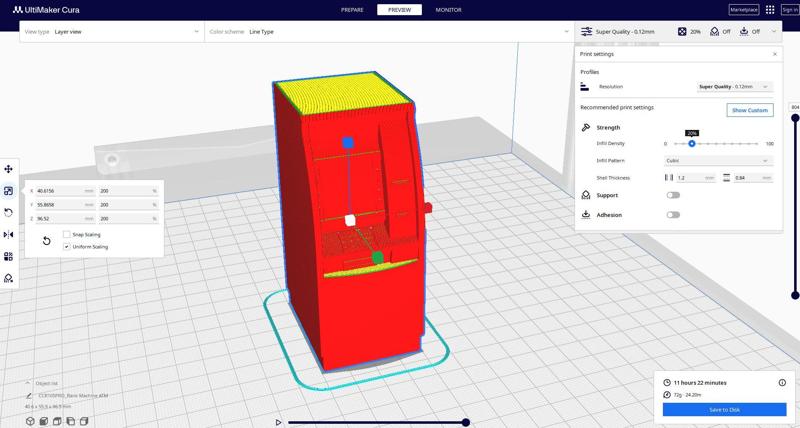Click the support Off icon in header

click(x=714, y=32)
